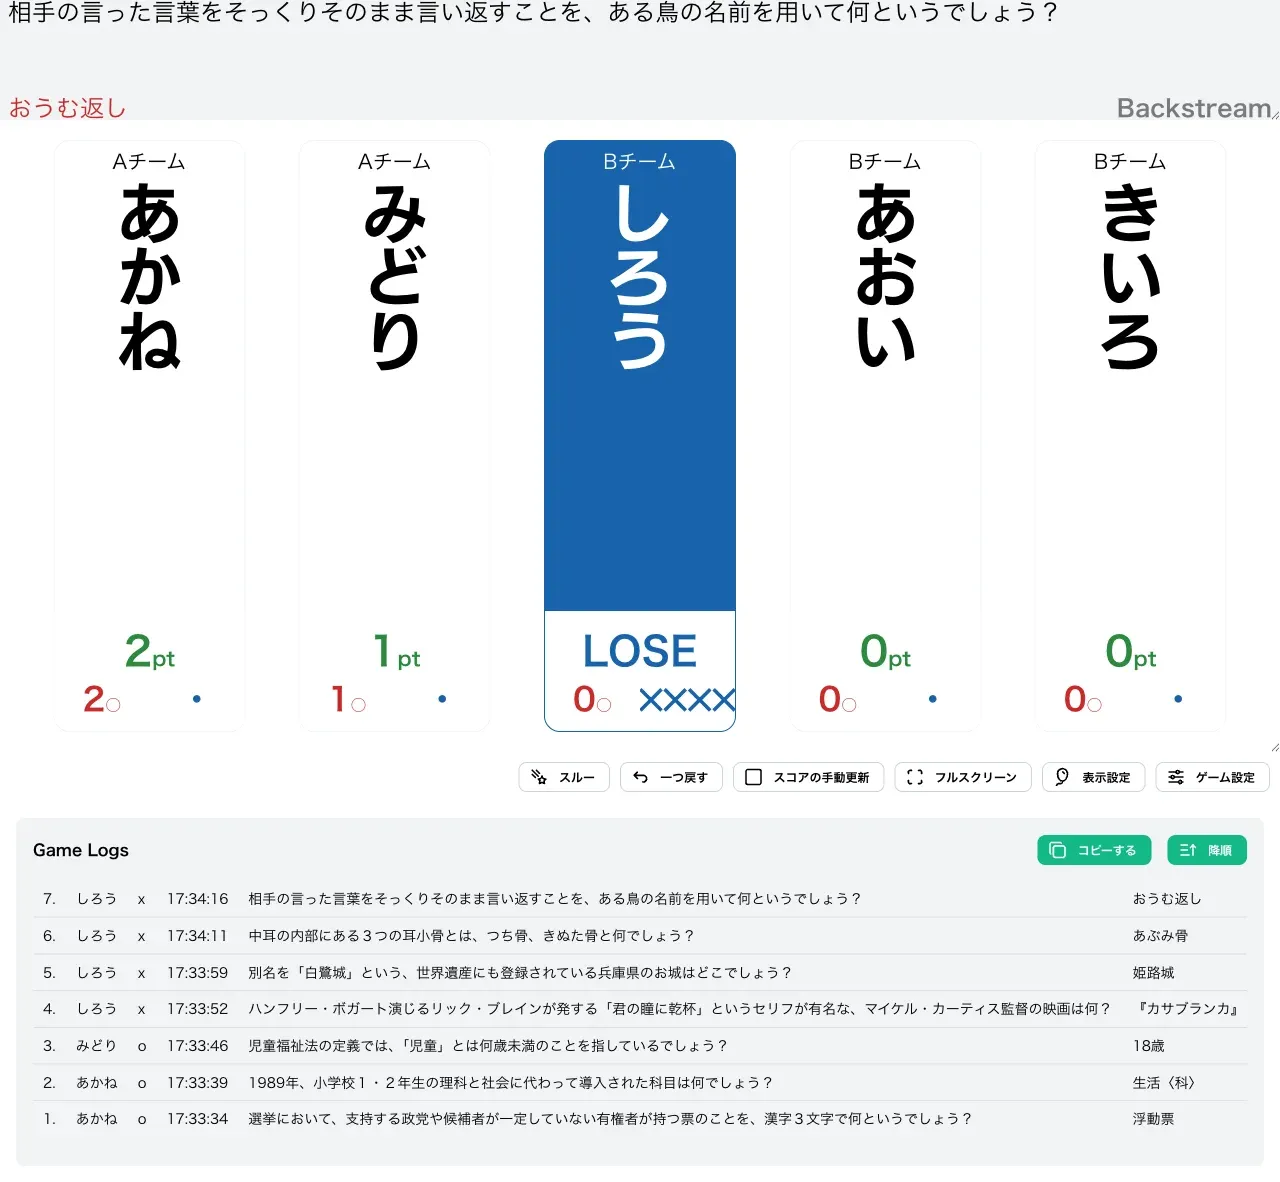Click みどり name in log row 3
Viewport: 1280px width, 1182px height.
pos(97,1046)
